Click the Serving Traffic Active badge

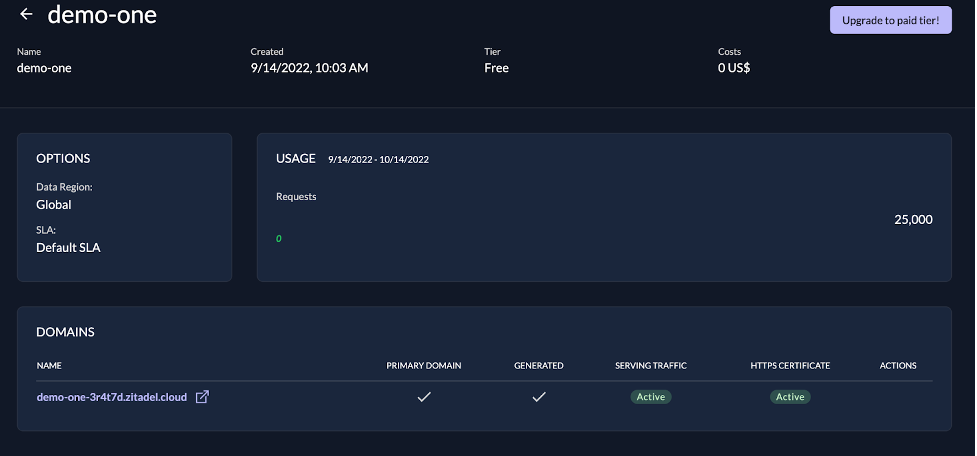tap(651, 397)
